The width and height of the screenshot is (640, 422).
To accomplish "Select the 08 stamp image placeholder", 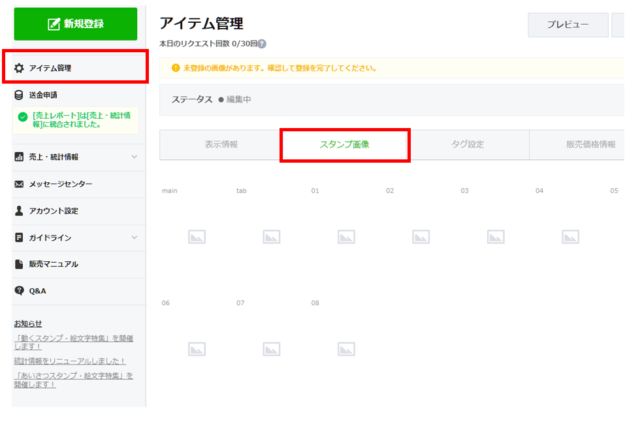I will coord(346,349).
